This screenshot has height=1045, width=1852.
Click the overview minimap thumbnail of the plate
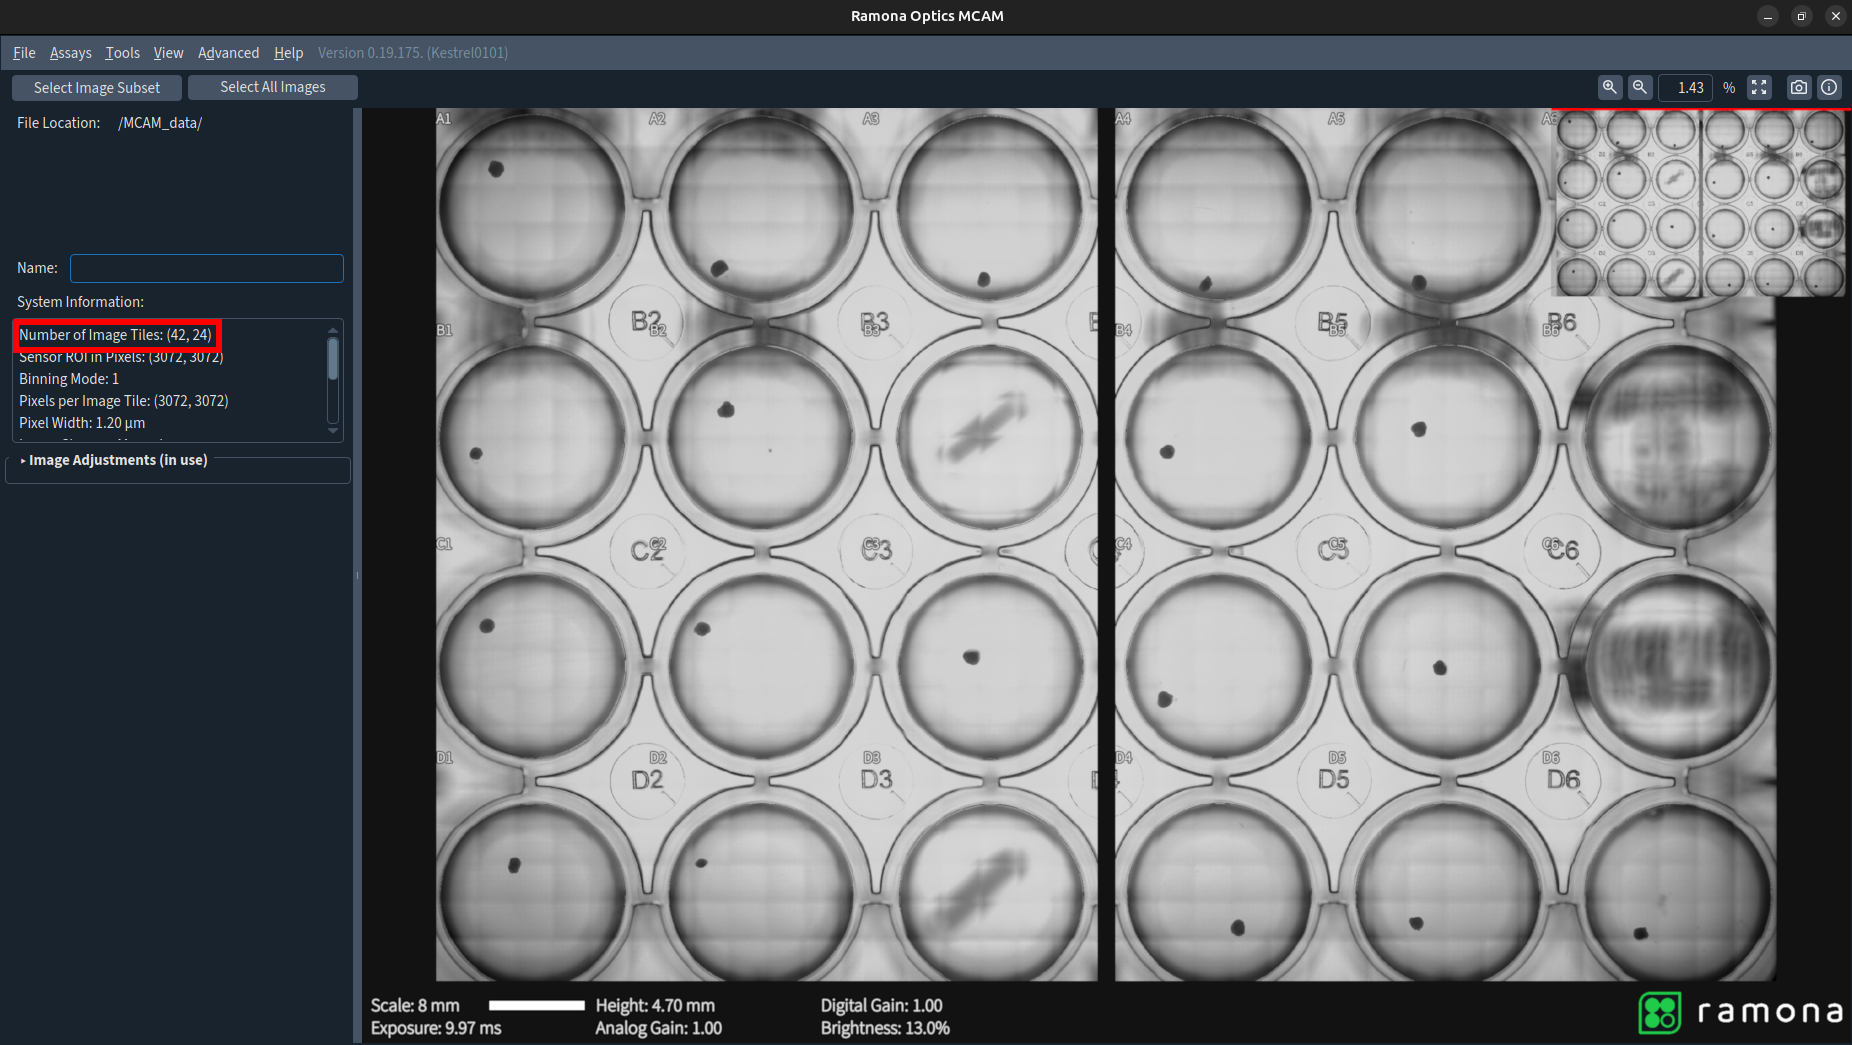click(1699, 203)
